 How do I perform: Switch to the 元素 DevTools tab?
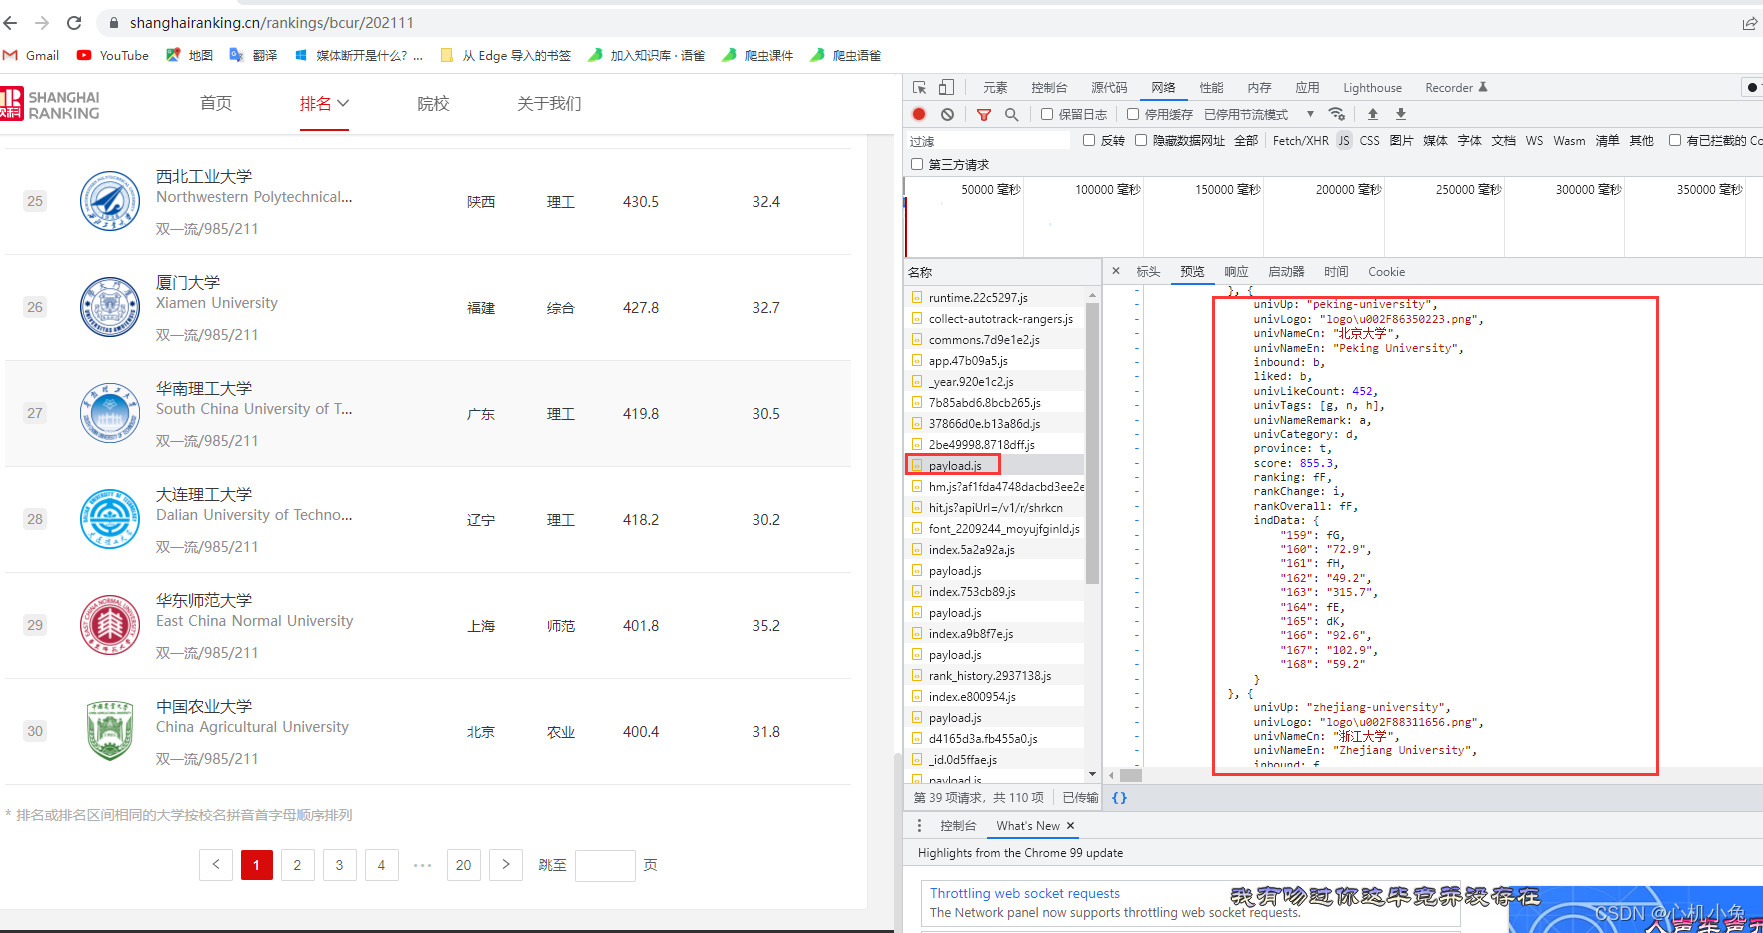pyautogui.click(x=995, y=87)
